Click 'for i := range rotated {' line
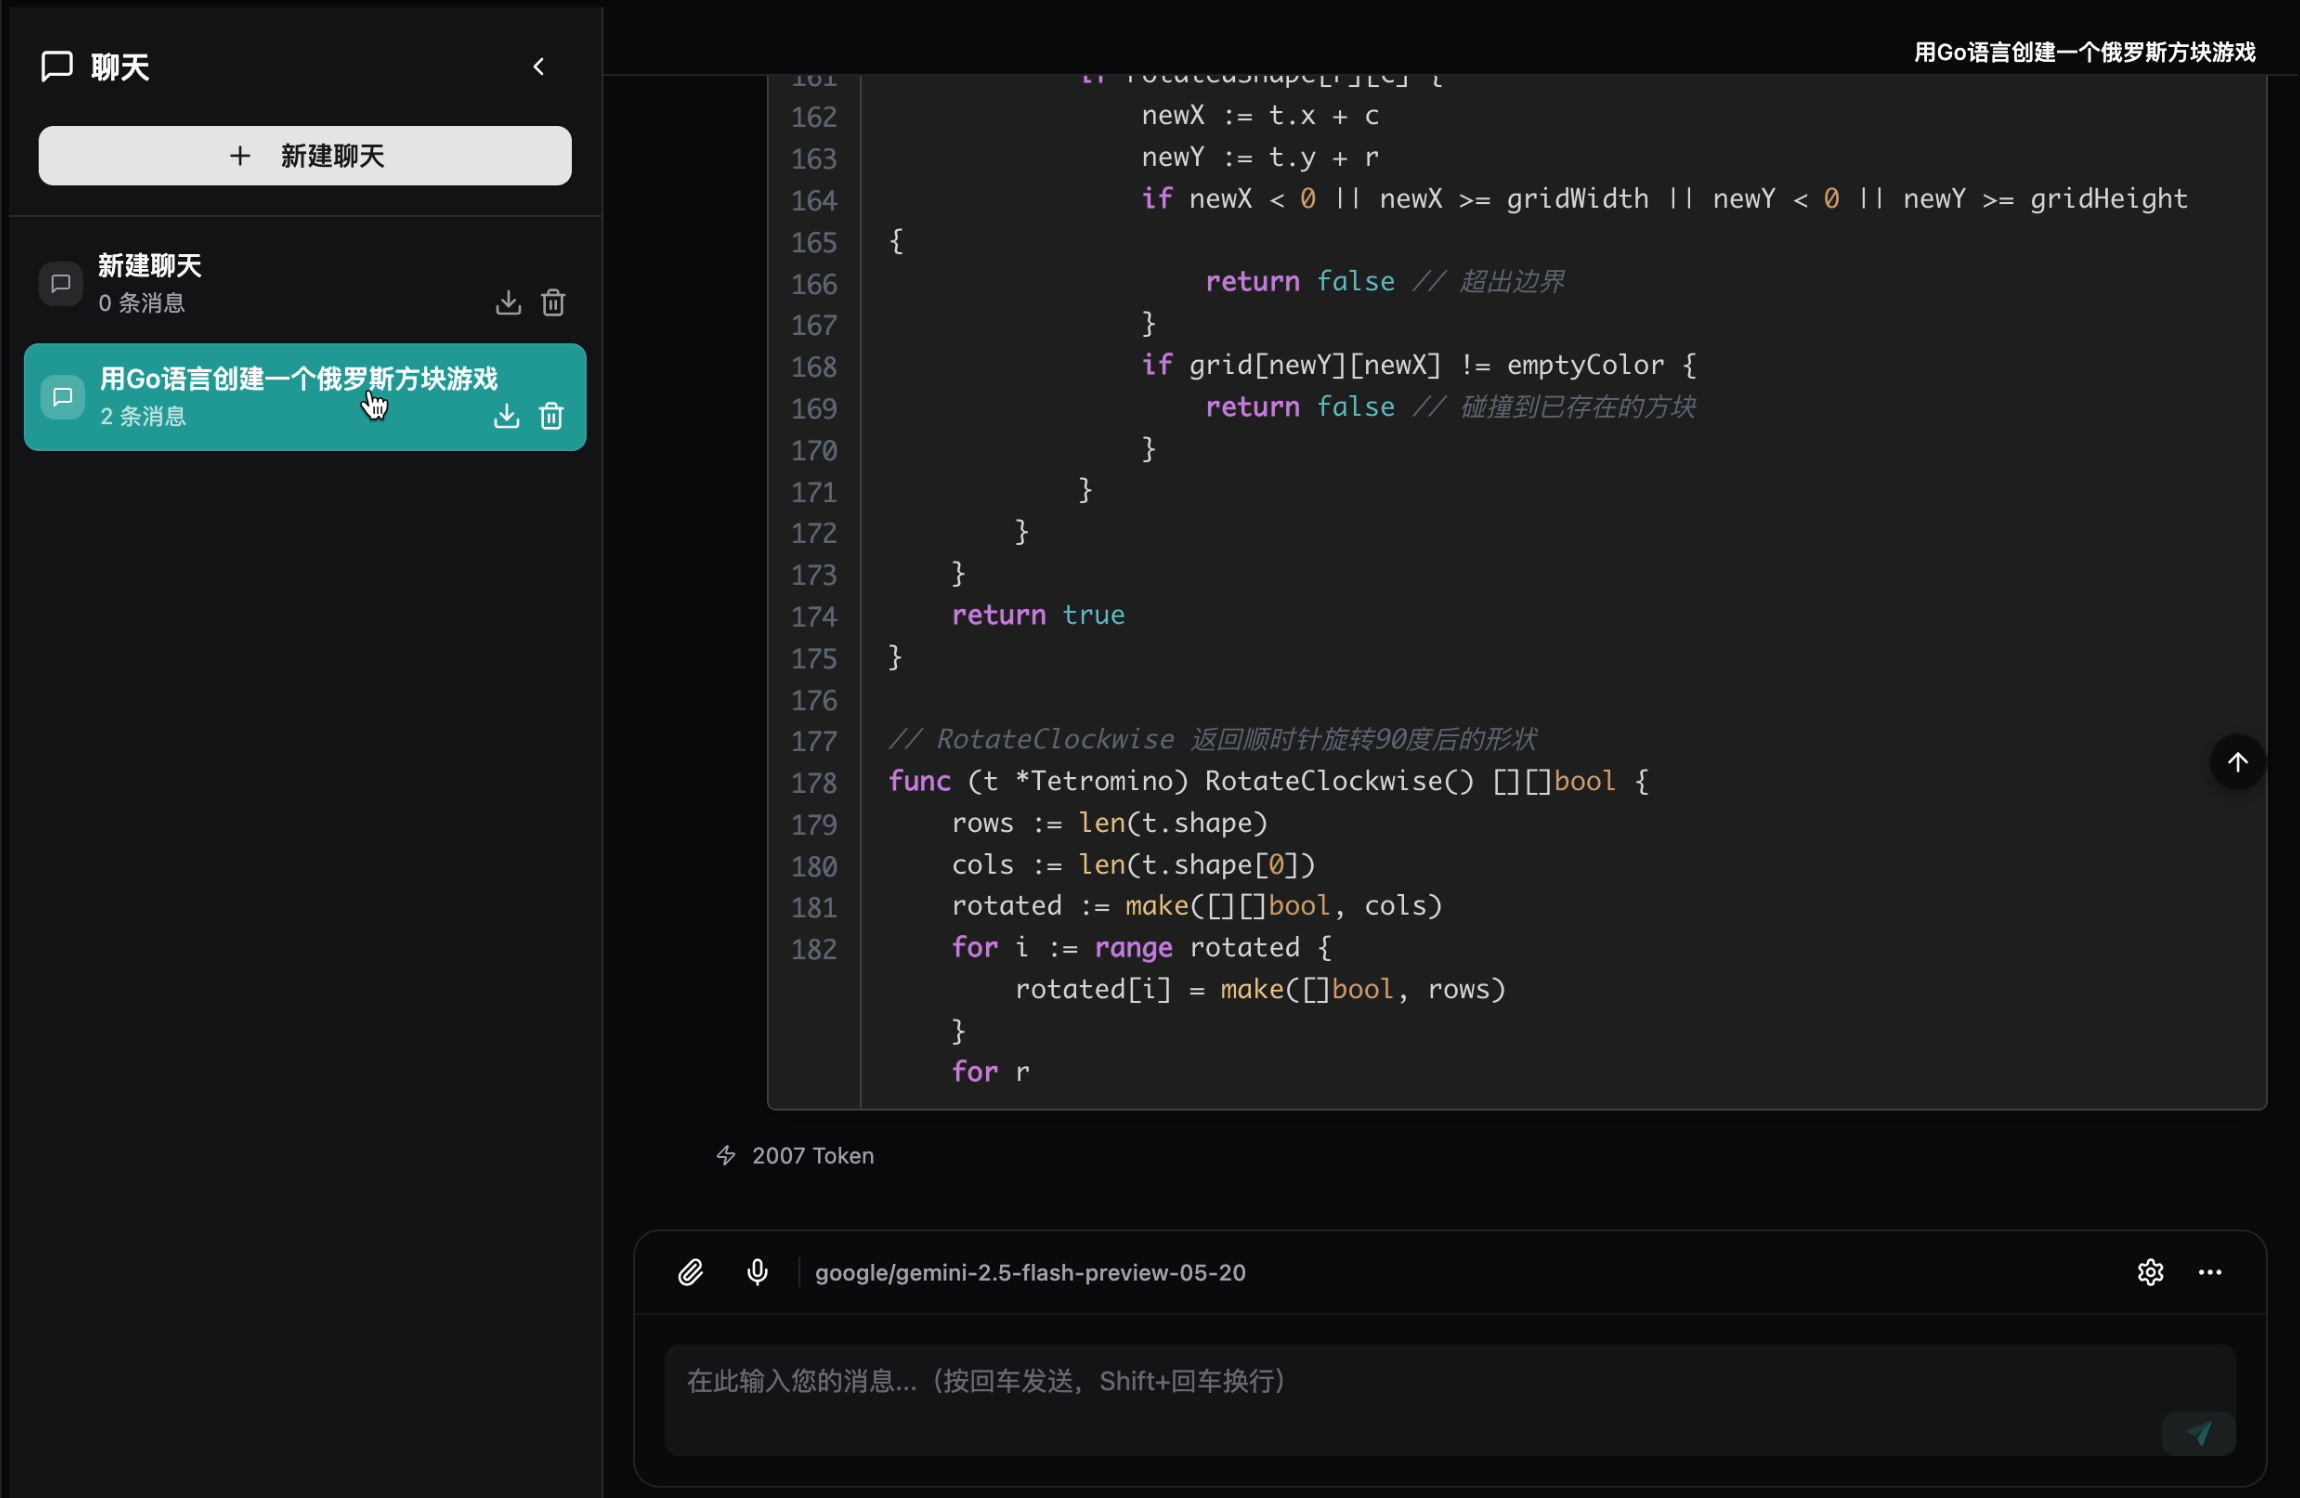This screenshot has width=2300, height=1498. 1141,947
